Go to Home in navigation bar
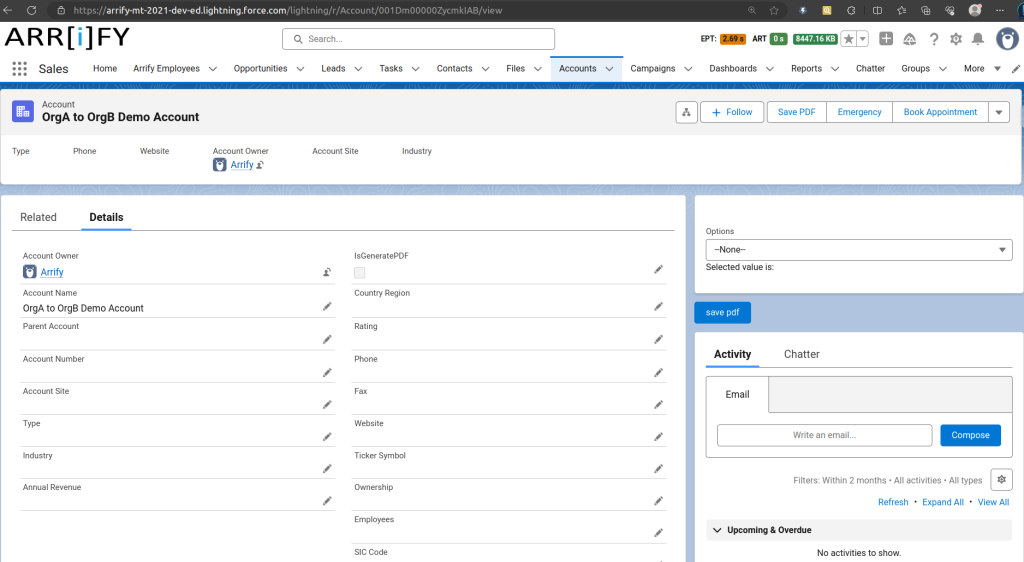 point(104,69)
